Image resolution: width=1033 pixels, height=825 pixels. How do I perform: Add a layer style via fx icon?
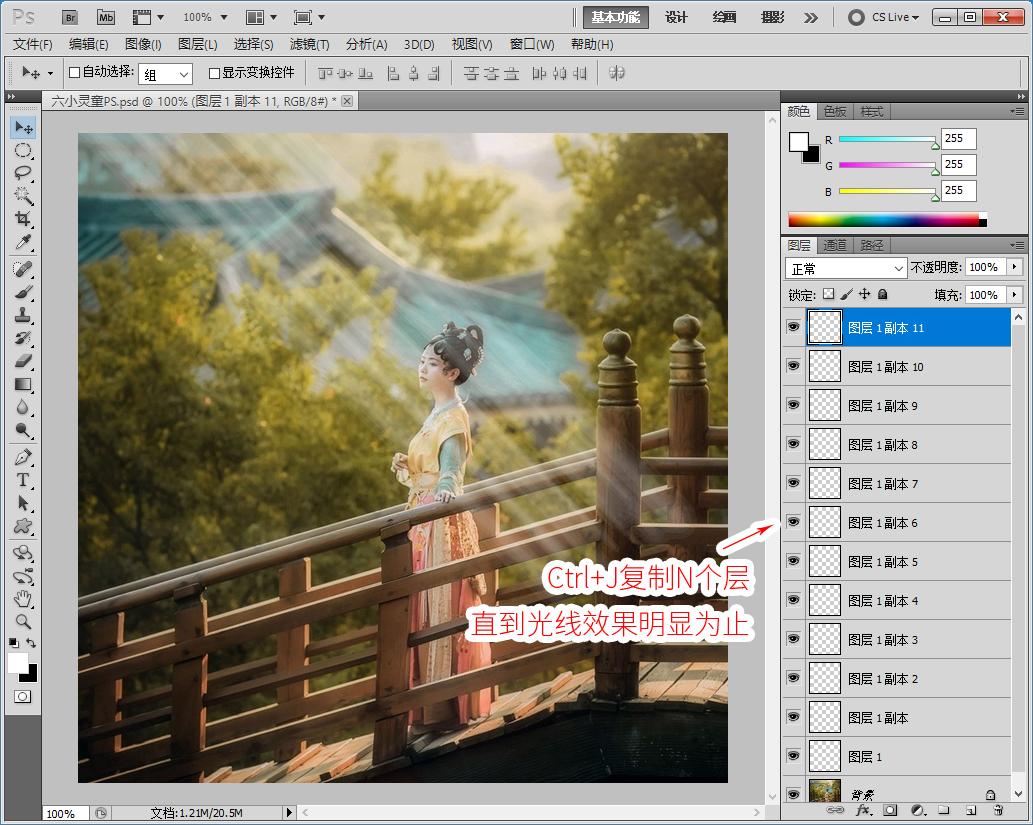pos(864,810)
